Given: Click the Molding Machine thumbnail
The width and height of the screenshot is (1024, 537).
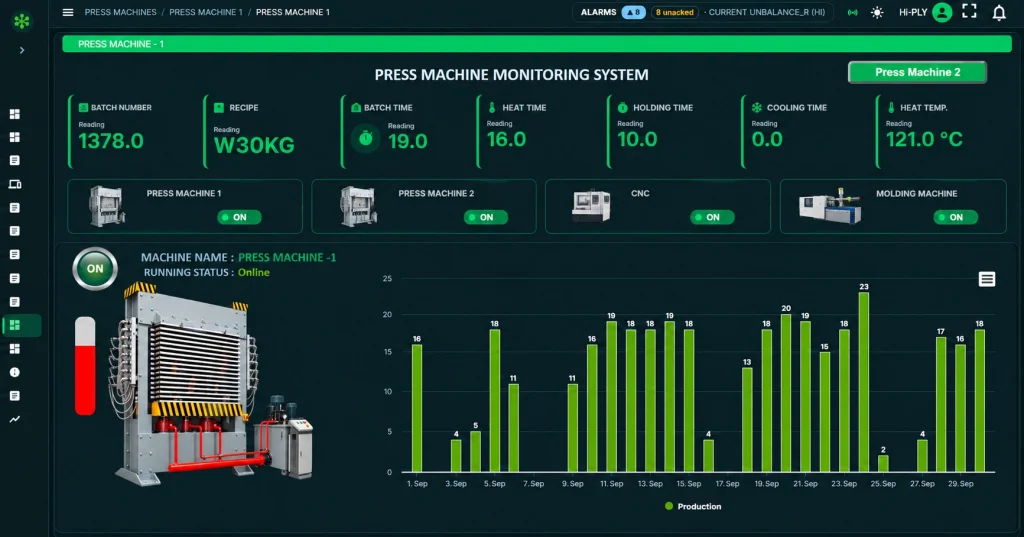Looking at the screenshot, I should pos(831,206).
